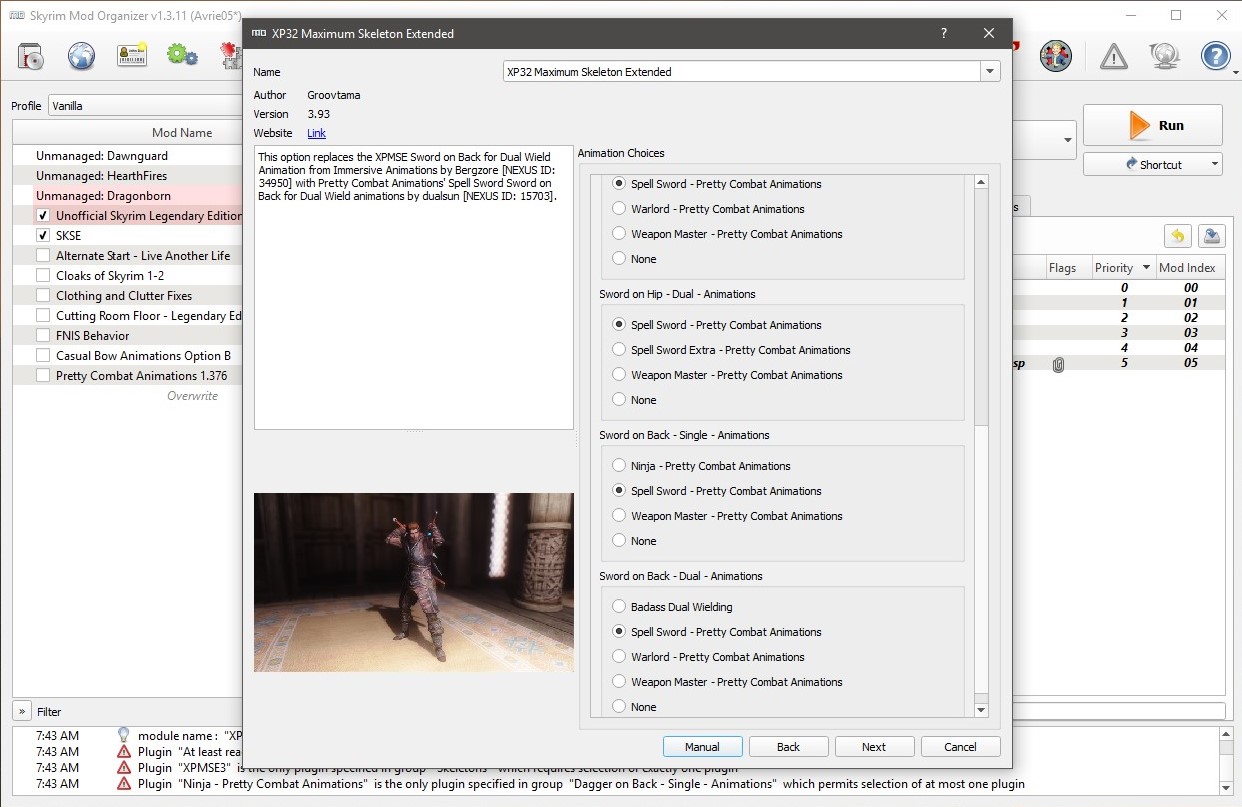The width and height of the screenshot is (1242, 807).
Task: Expand the filter panel with the double arrow
Action: click(x=21, y=711)
